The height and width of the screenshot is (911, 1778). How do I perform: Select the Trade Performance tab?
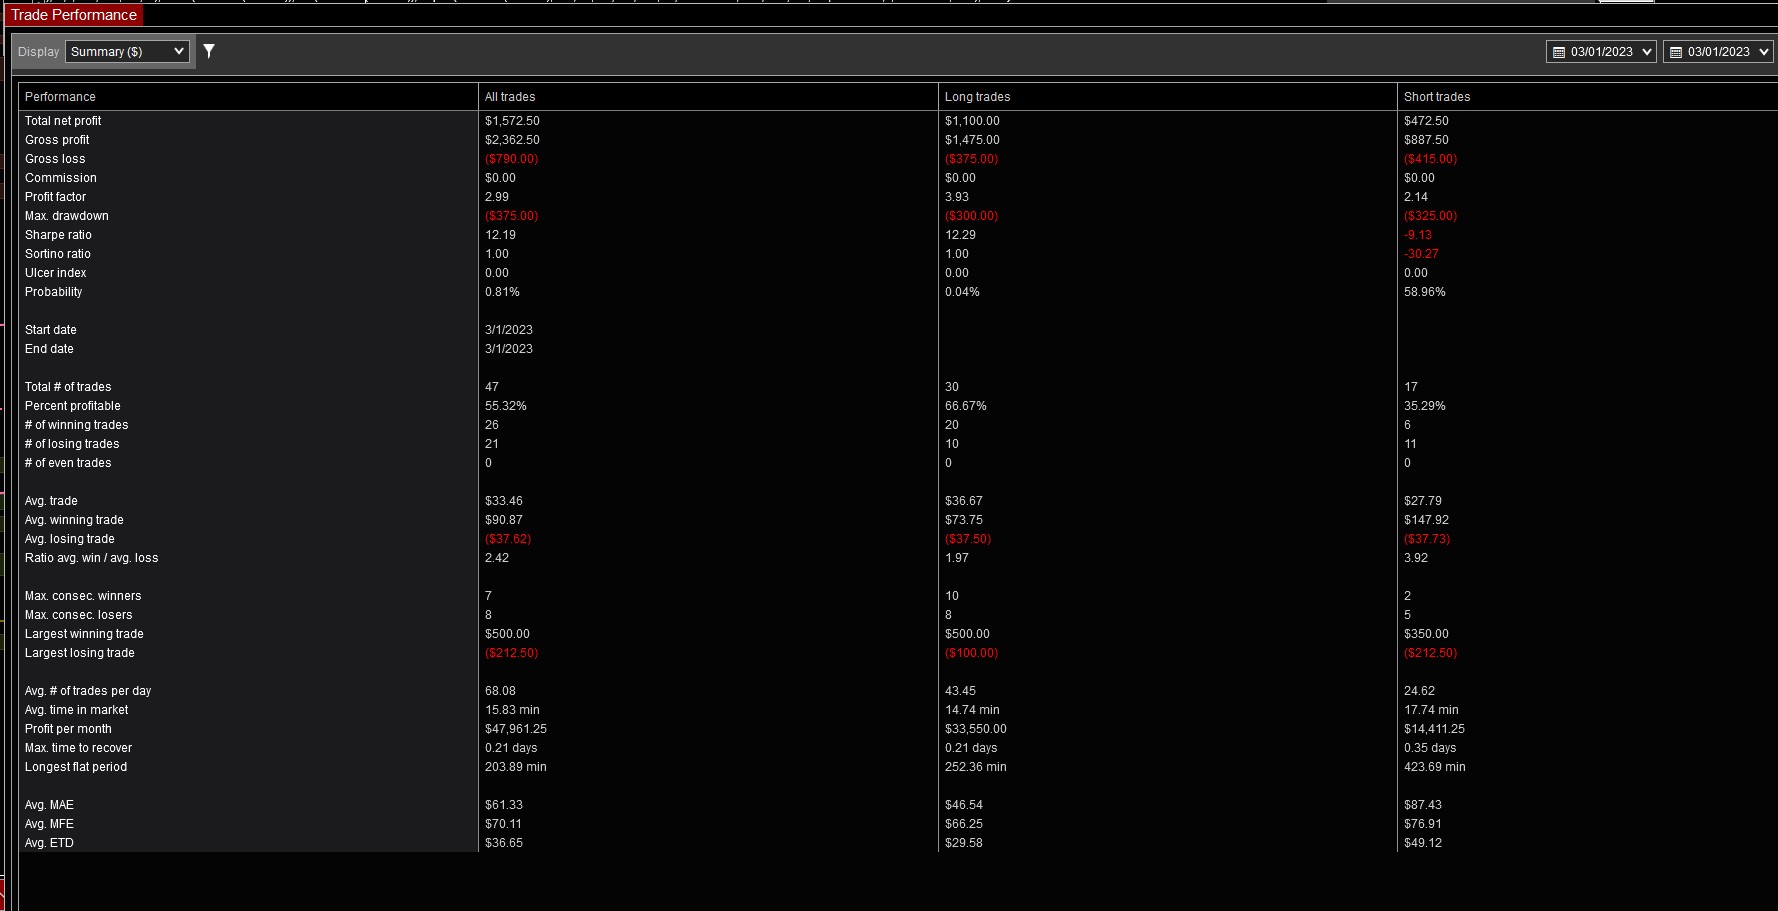pos(74,15)
